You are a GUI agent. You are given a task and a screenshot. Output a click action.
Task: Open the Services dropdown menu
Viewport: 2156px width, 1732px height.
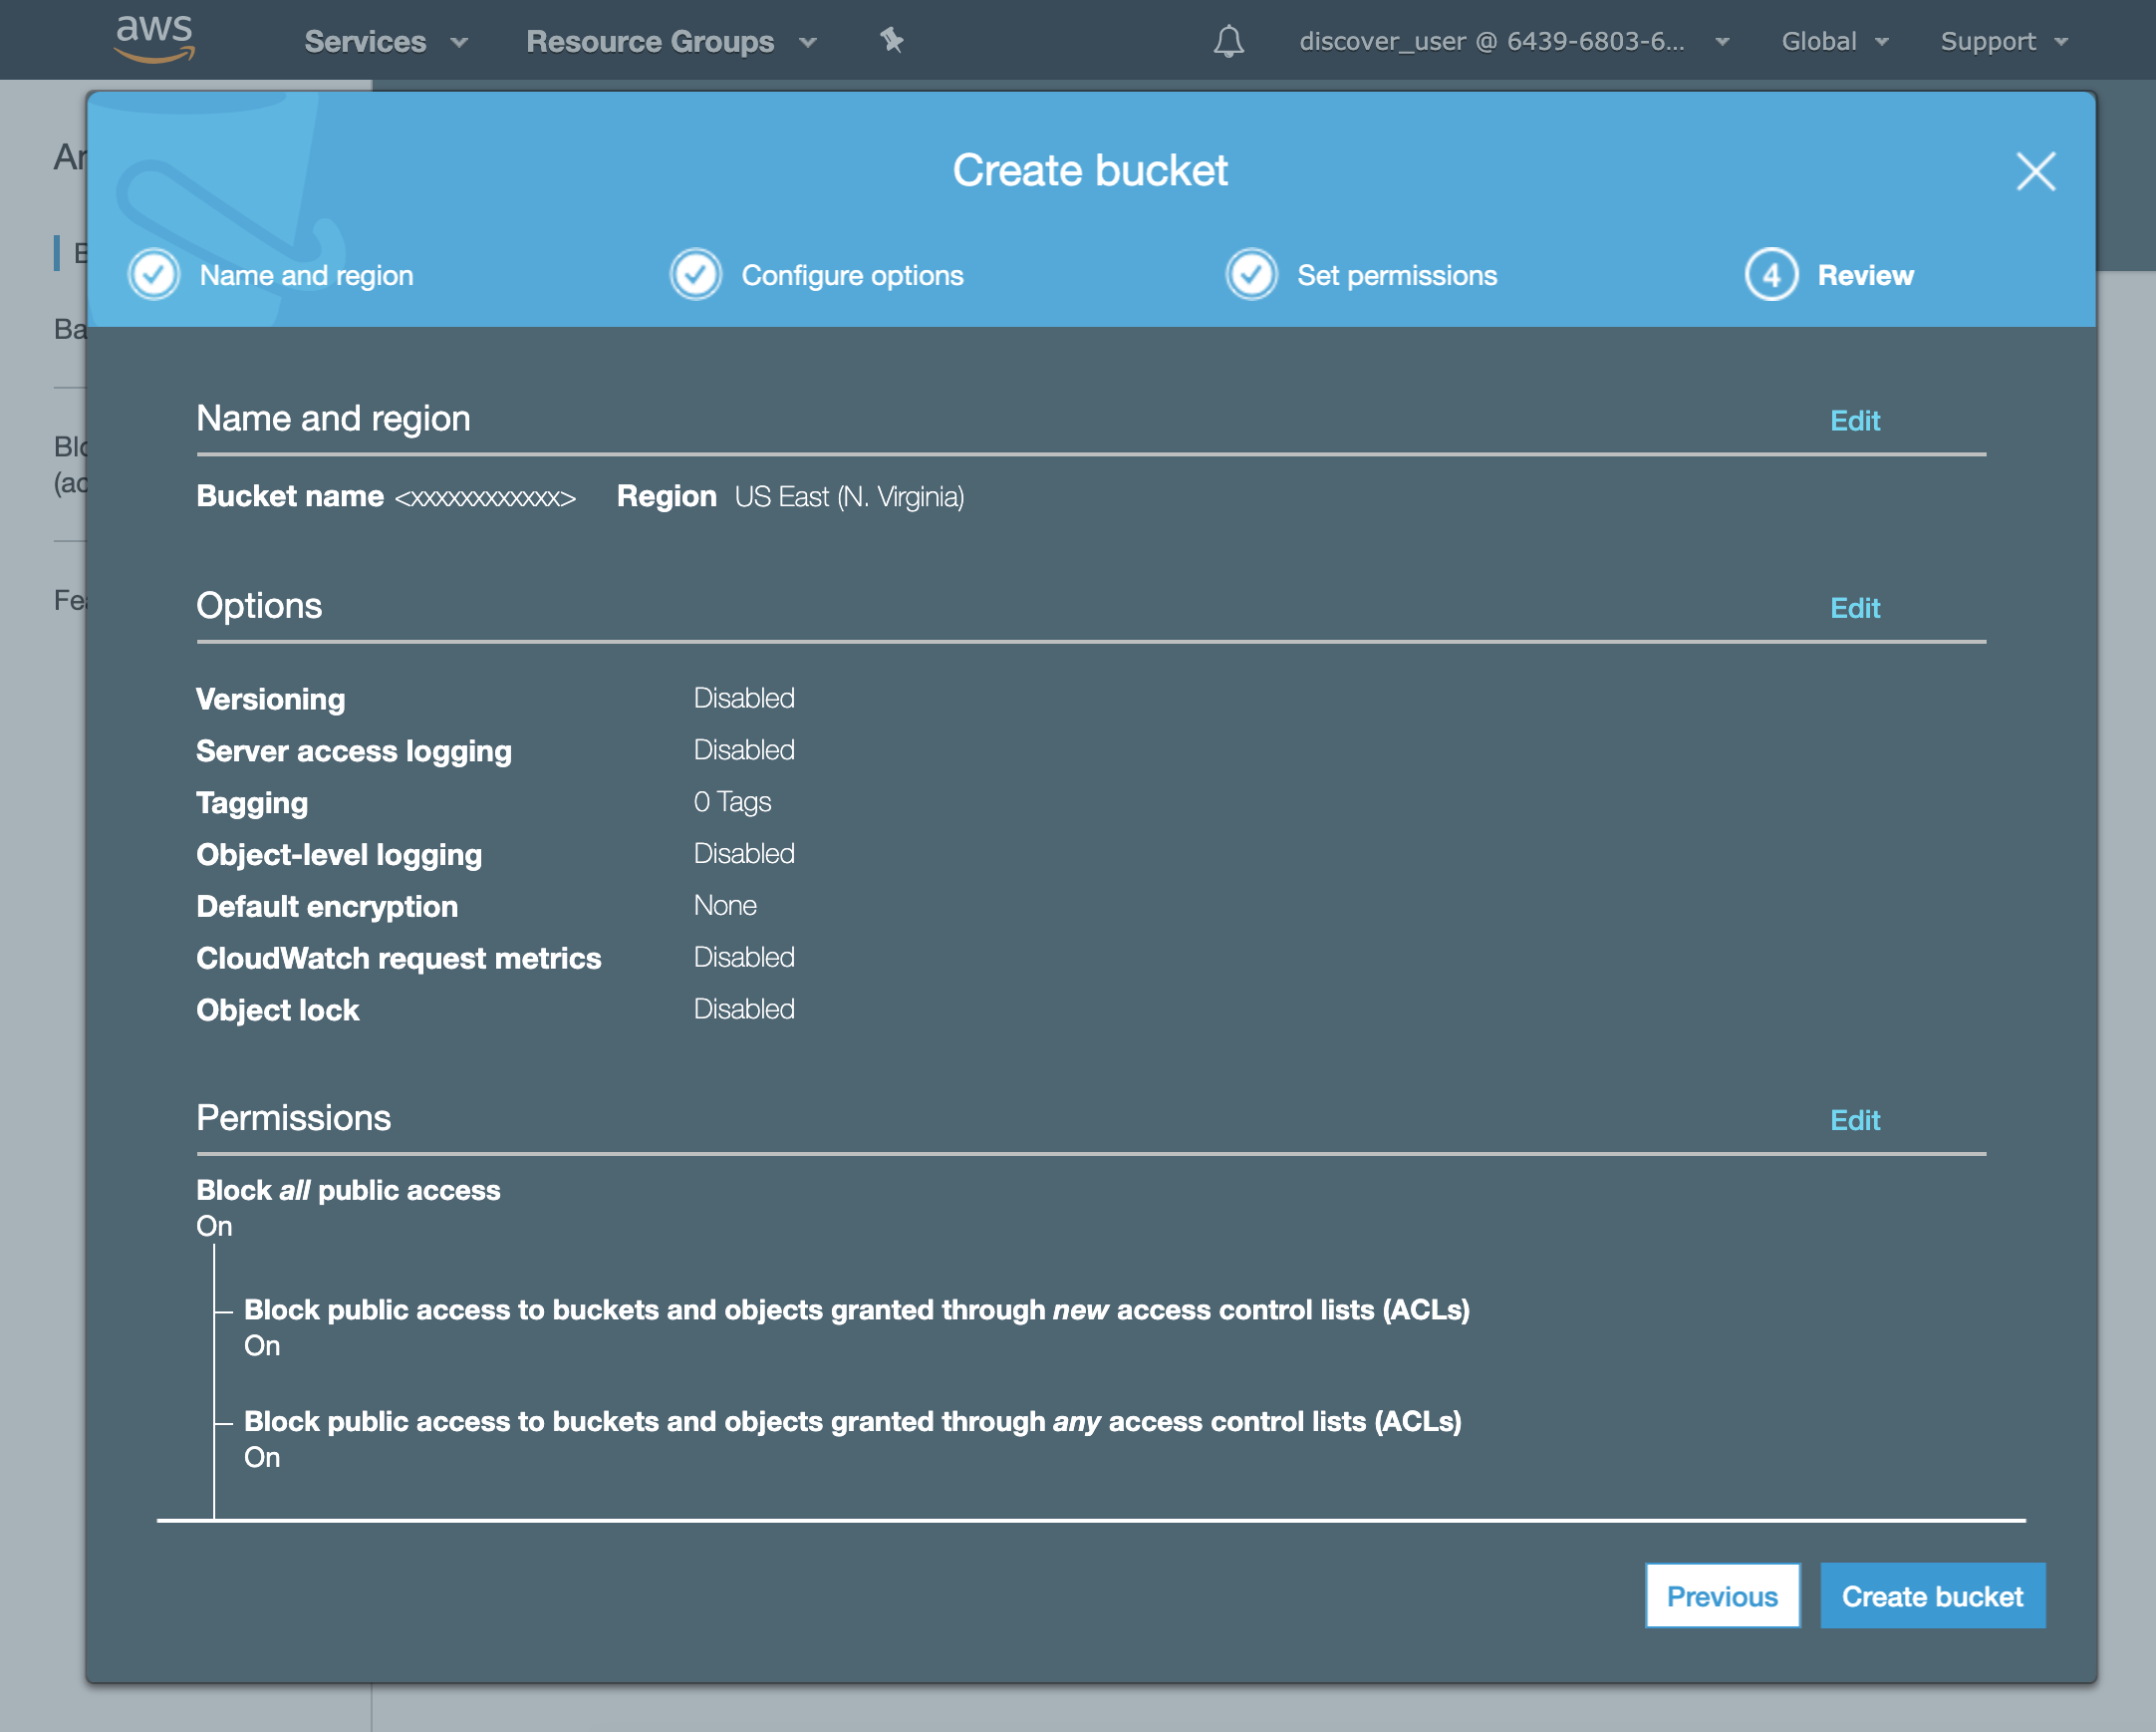(x=385, y=41)
